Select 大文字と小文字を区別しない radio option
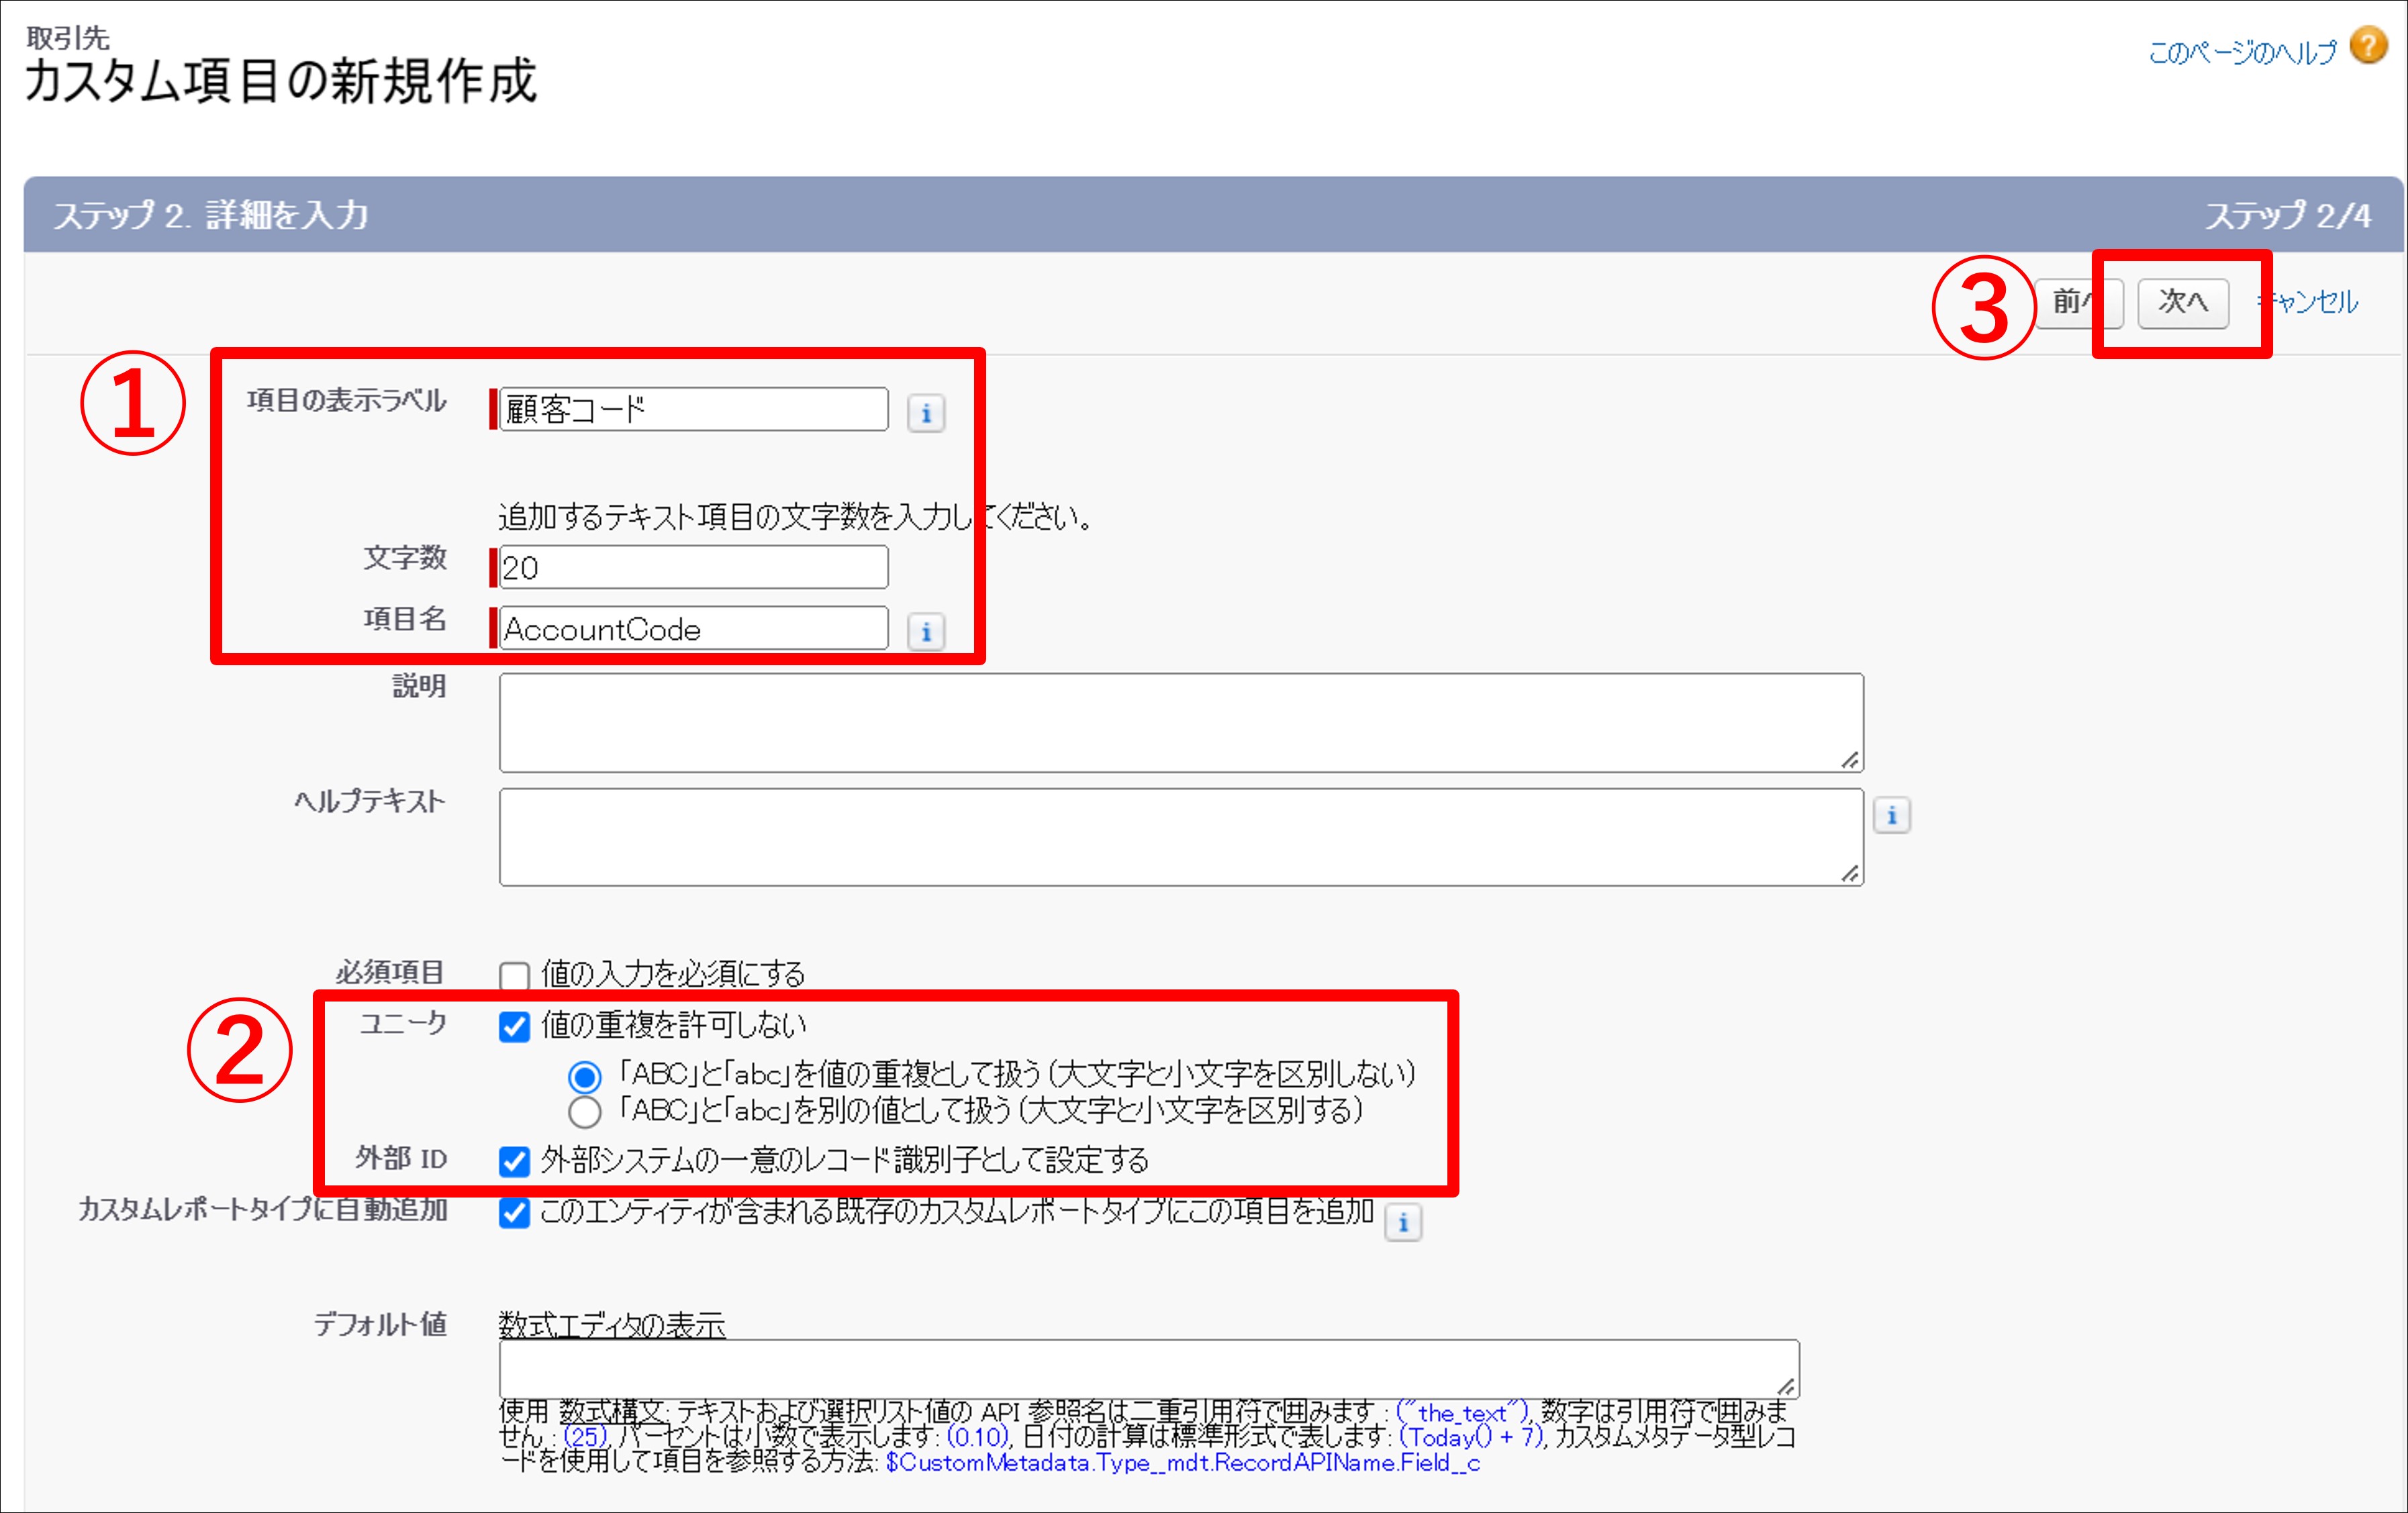The image size is (2408, 1513). point(585,1077)
